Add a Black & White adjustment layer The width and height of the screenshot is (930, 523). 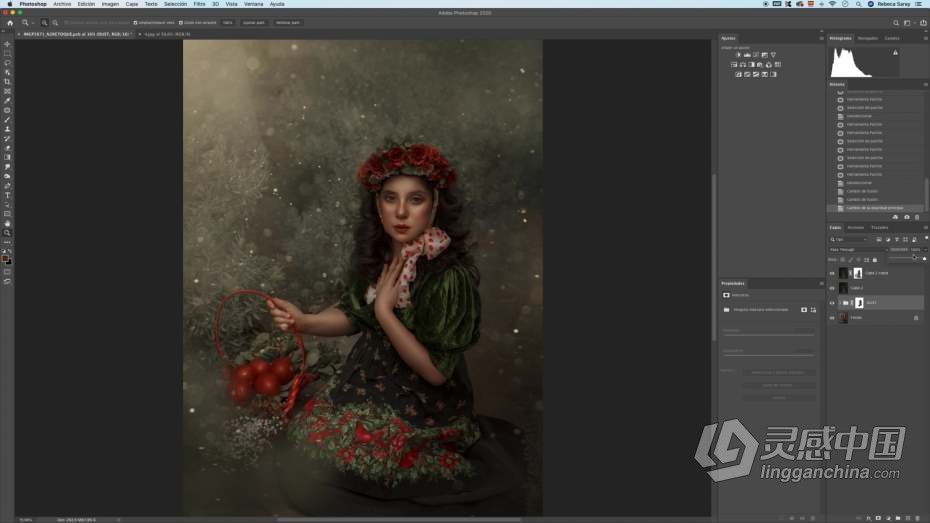pyautogui.click(x=751, y=65)
